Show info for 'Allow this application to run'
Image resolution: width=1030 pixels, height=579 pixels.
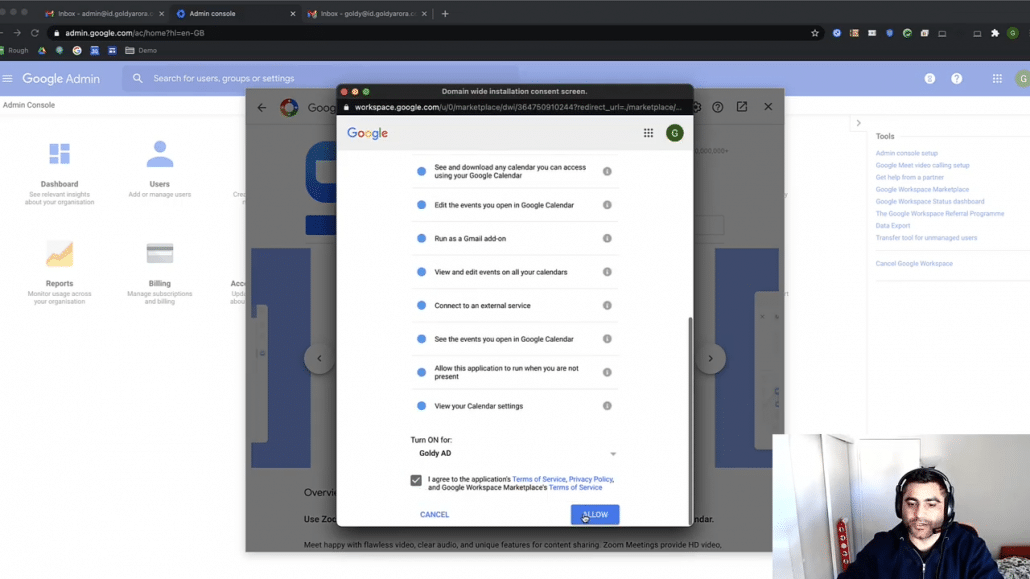[x=607, y=373]
